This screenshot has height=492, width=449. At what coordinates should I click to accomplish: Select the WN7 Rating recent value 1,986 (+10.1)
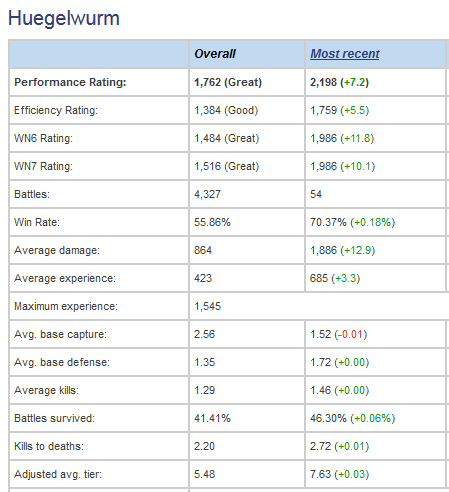point(342,166)
